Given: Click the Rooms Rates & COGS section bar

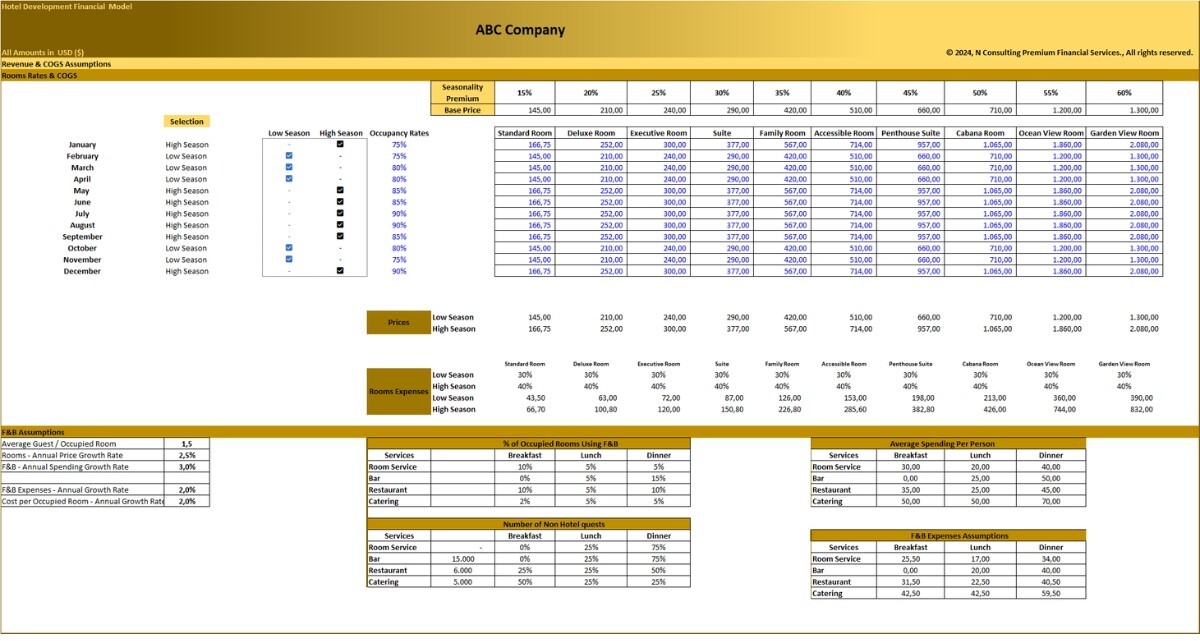Looking at the screenshot, I should coord(600,75).
